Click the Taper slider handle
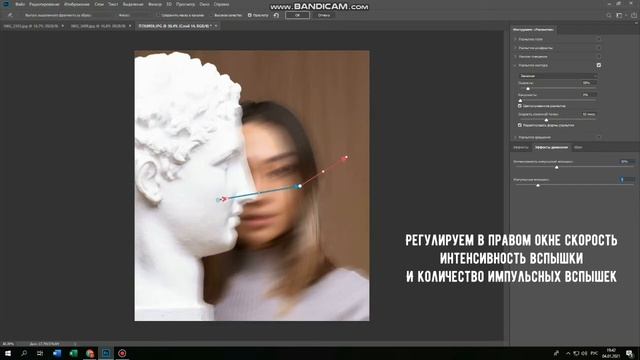 [x=520, y=100]
